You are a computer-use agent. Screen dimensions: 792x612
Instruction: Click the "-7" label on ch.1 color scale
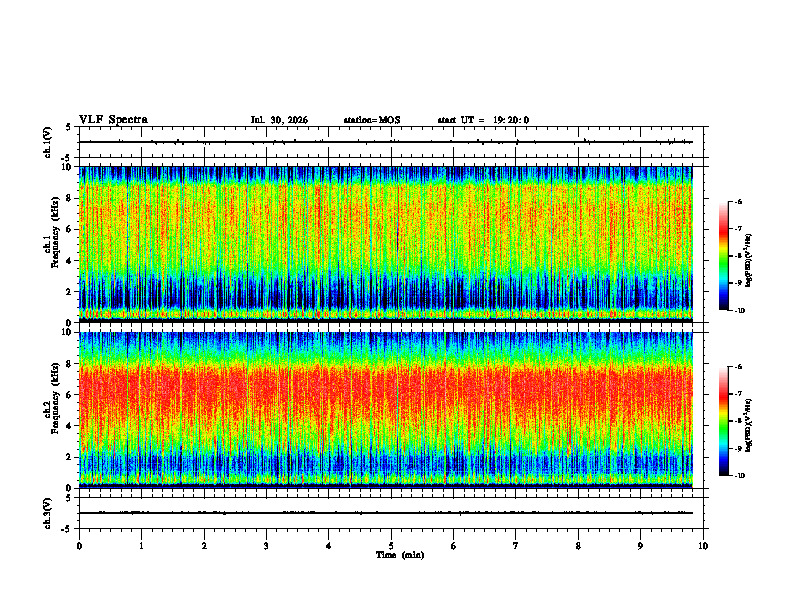point(737,229)
